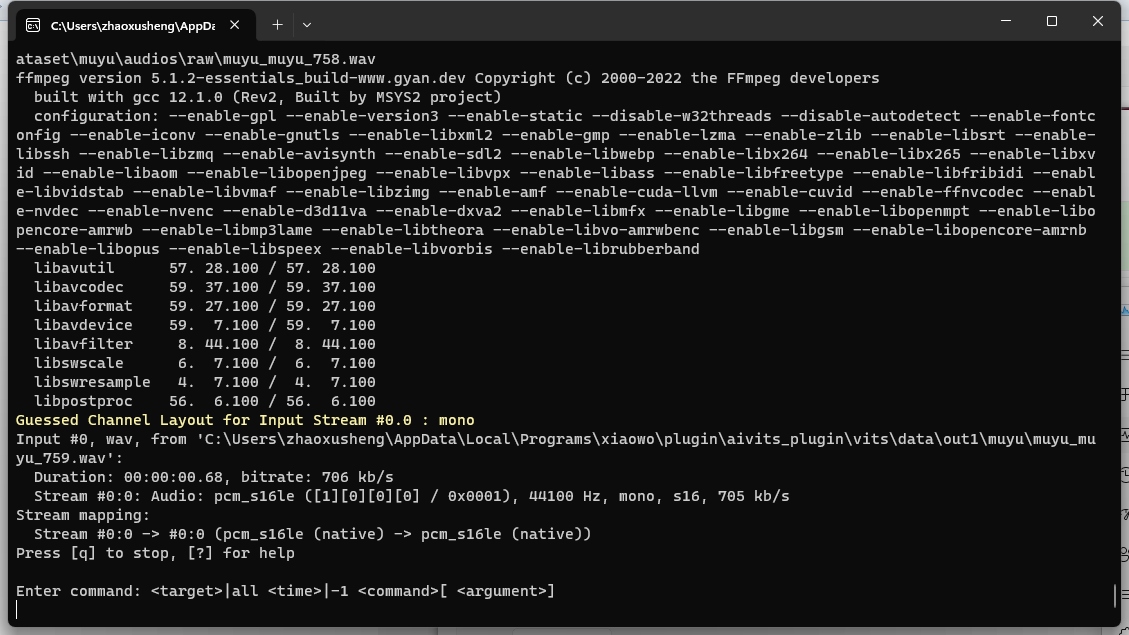The image size is (1129, 635).
Task: Click the 'libpostproc' version row
Action: [x=204, y=401]
